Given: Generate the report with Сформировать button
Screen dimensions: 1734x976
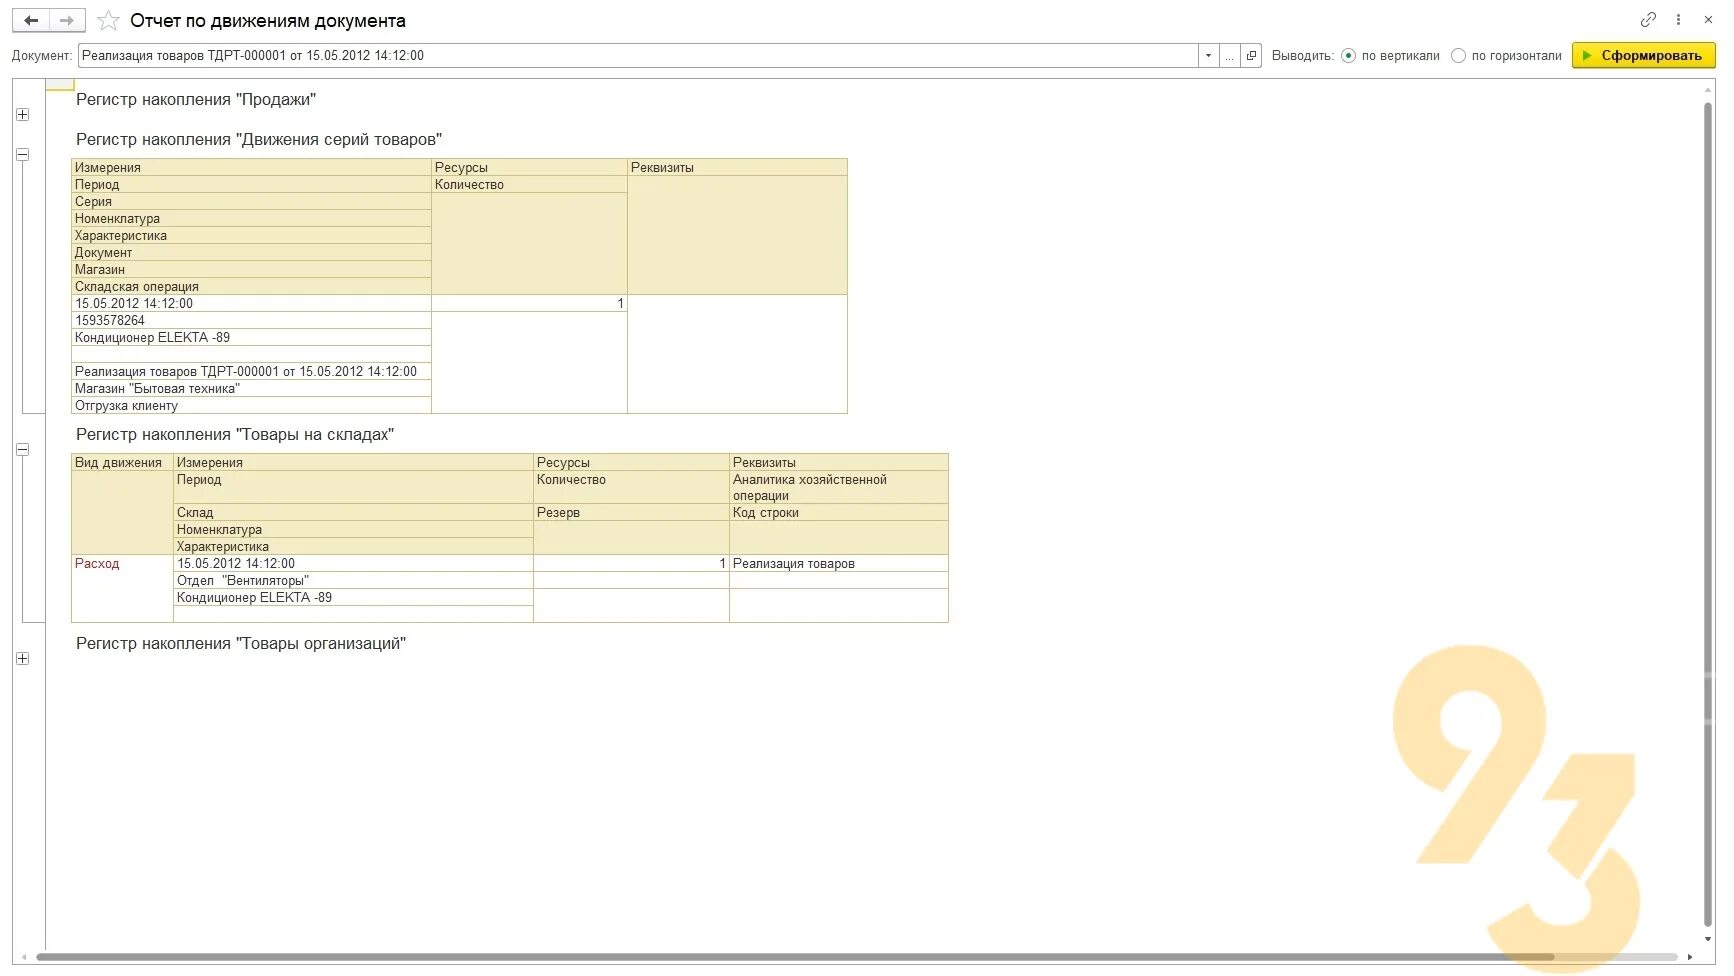Looking at the screenshot, I should point(1643,56).
